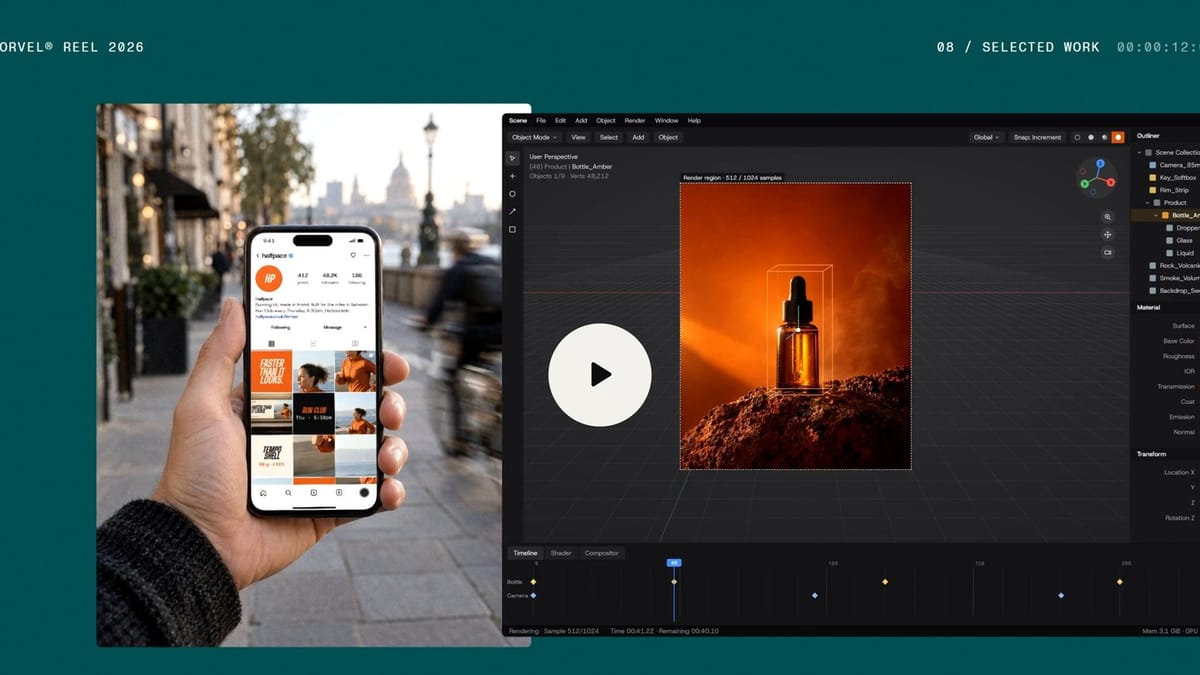Click the Select button in viewport header

click(x=609, y=137)
